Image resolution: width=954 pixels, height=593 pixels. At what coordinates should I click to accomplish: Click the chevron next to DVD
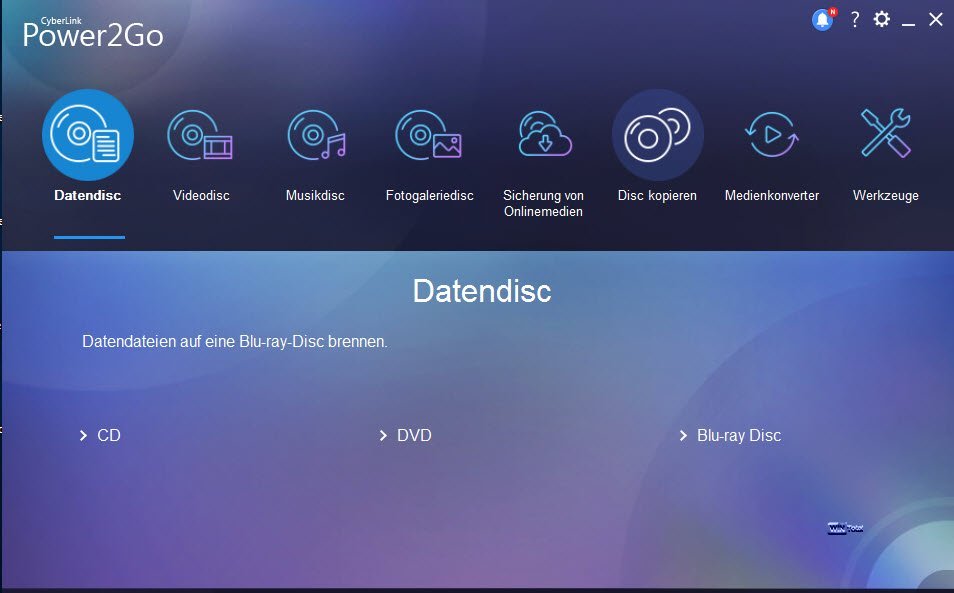[x=383, y=435]
